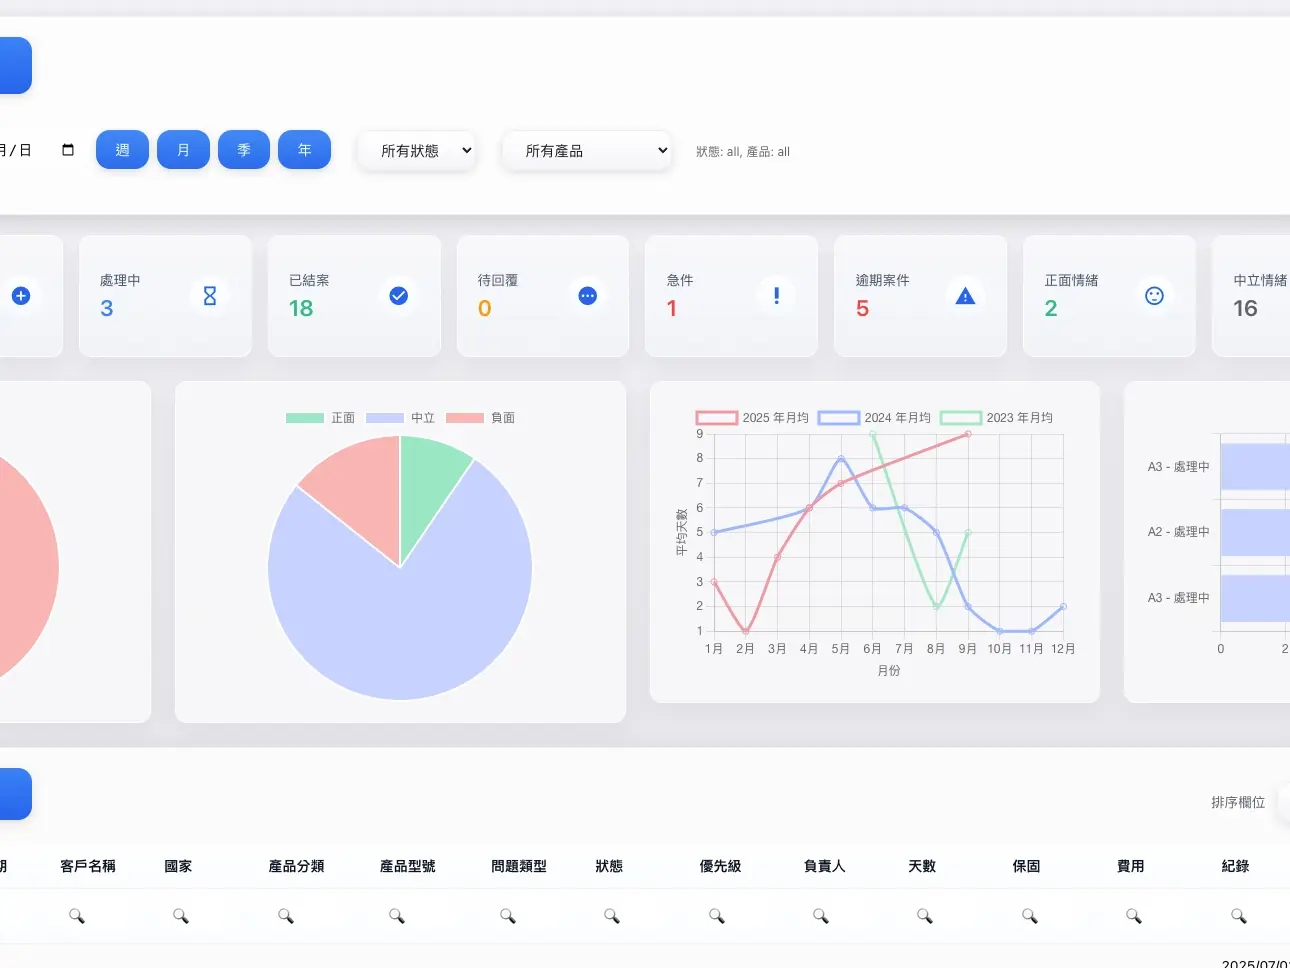Open the 排序欄位 sorting control
This screenshot has width=1290, height=968.
pos(1237,802)
